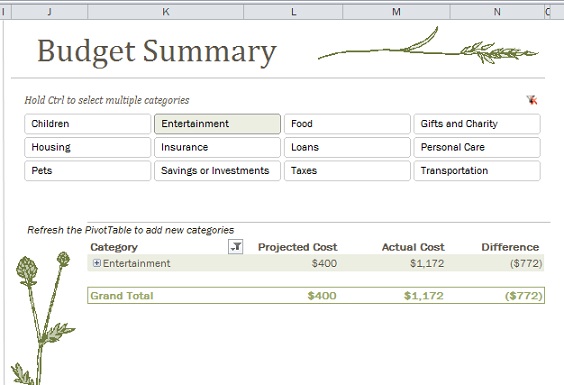Click the Budget Summary title

(157, 52)
